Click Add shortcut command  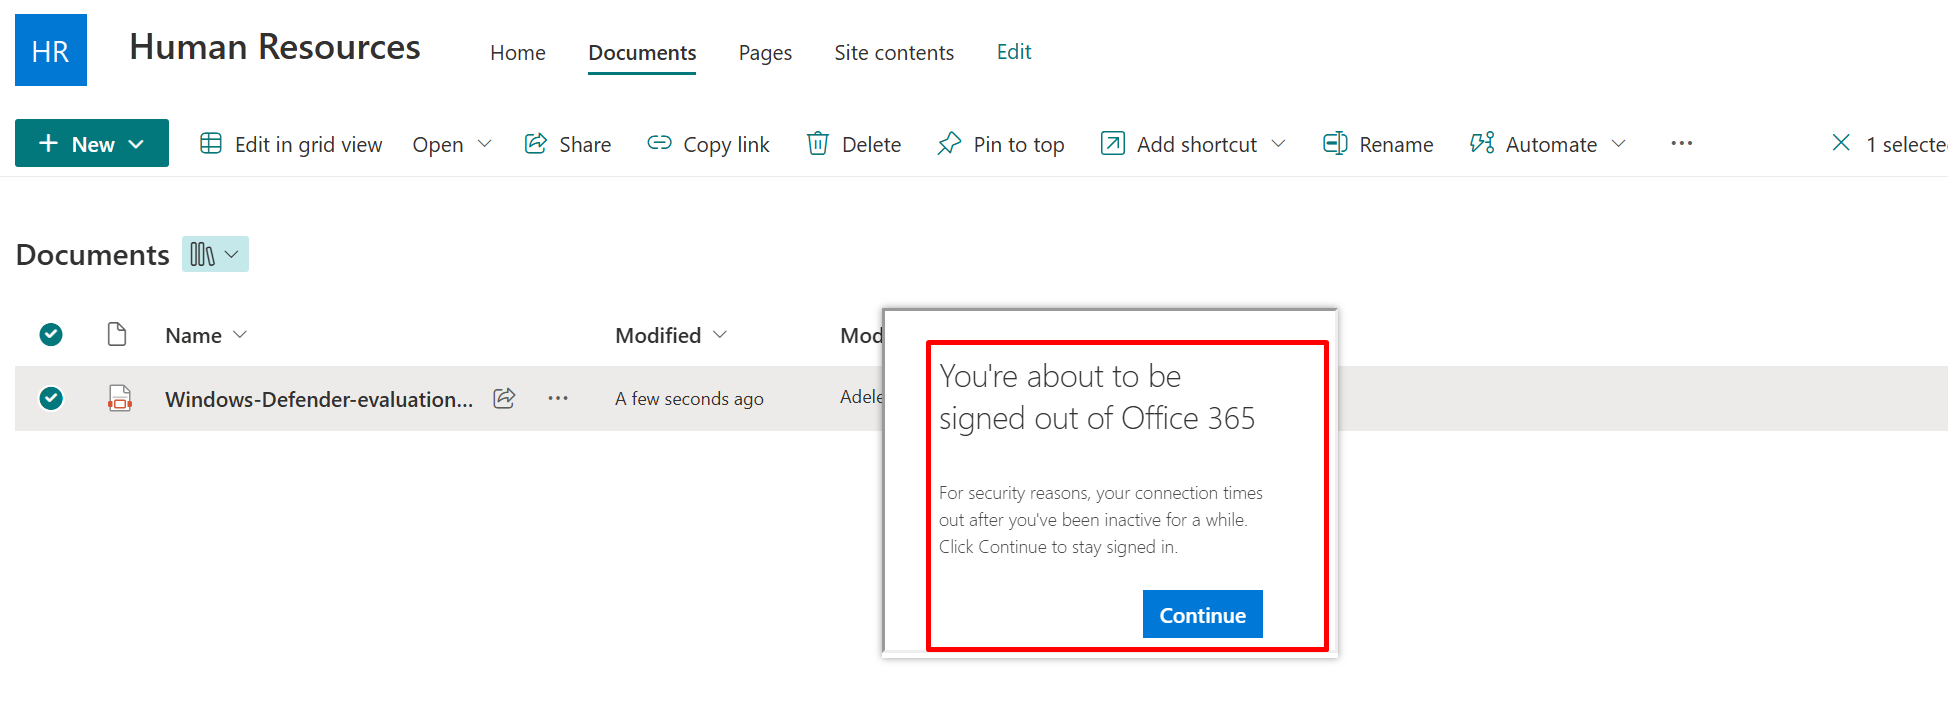(x=1179, y=144)
